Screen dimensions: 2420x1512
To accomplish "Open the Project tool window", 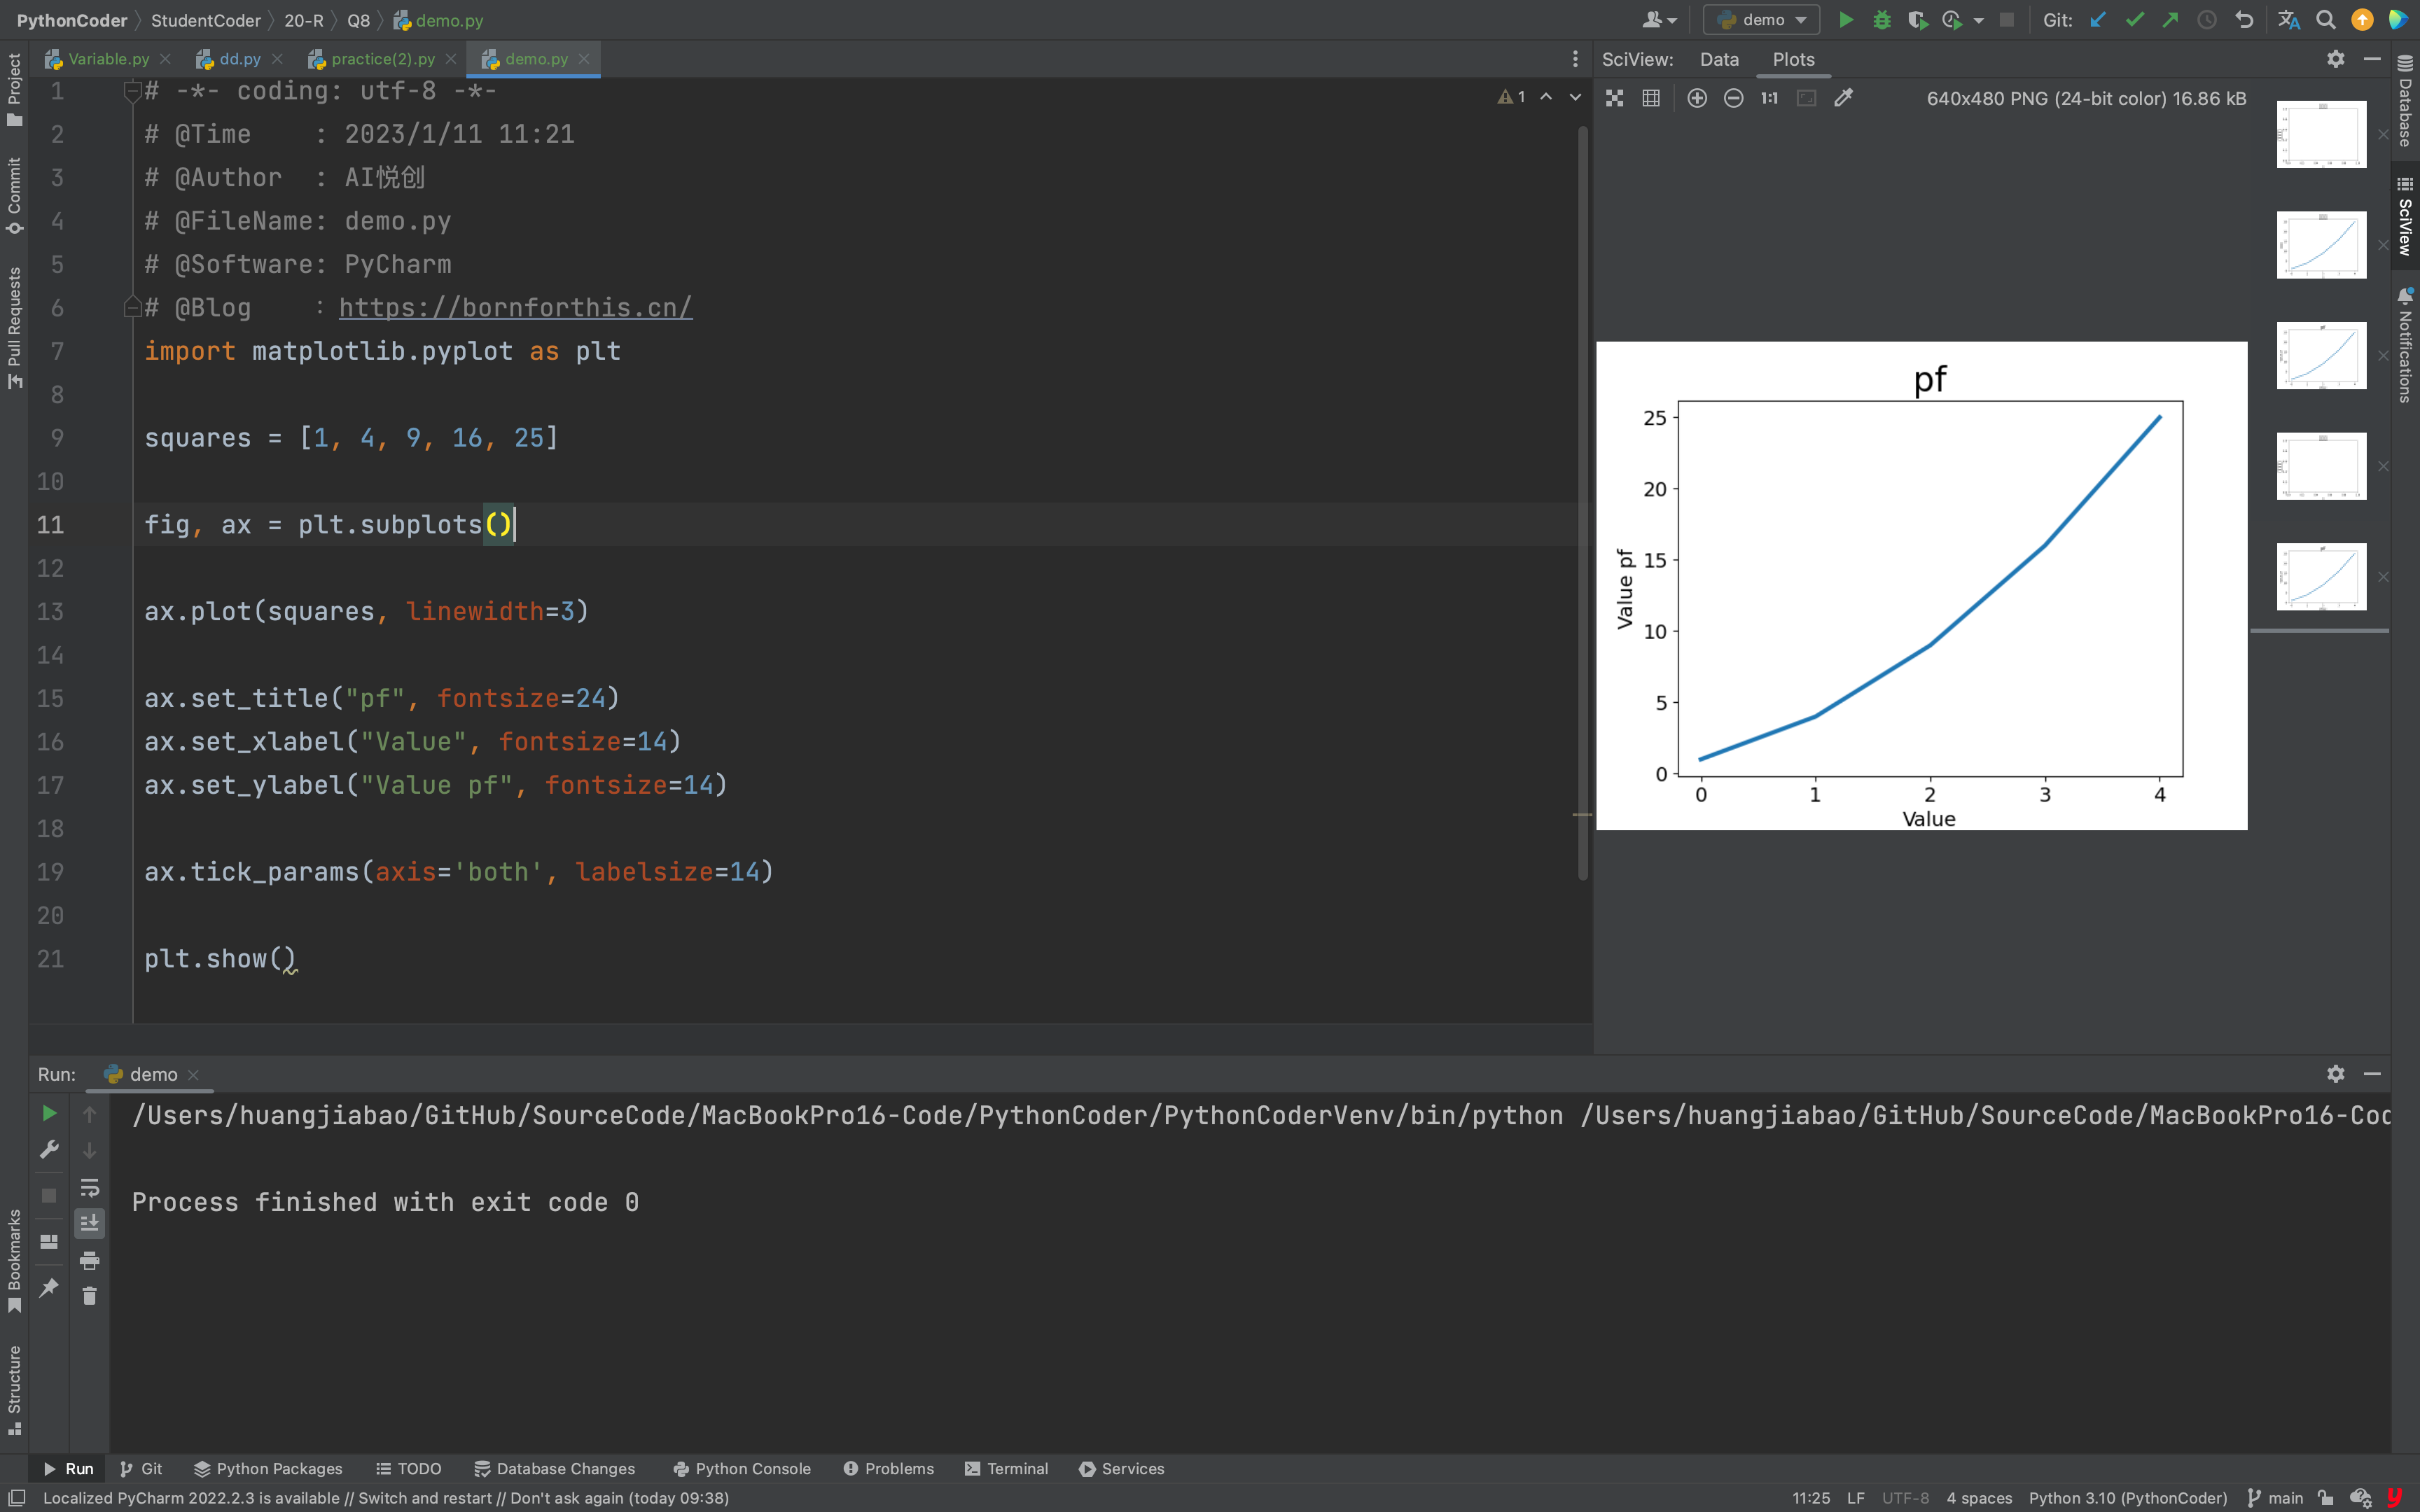I will (x=14, y=90).
